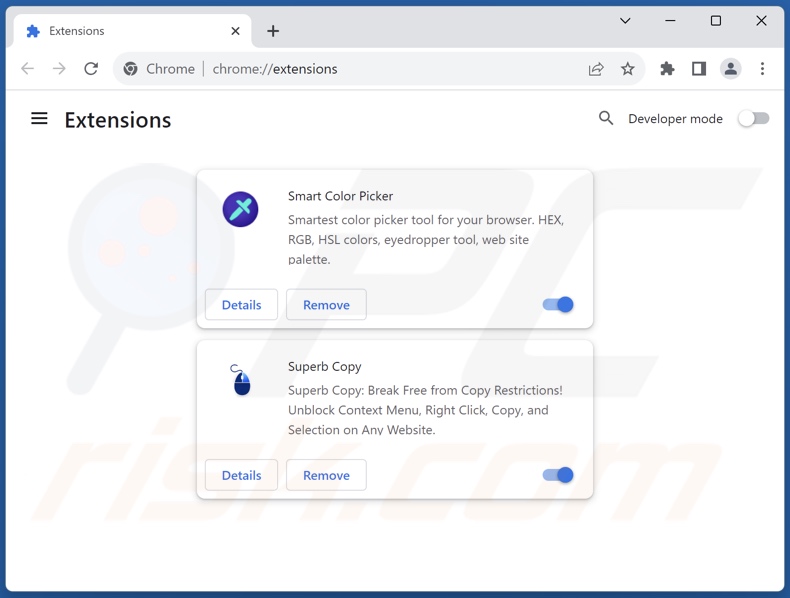This screenshot has height=598, width=790.
Task: Click the profile avatar icon
Action: (731, 69)
